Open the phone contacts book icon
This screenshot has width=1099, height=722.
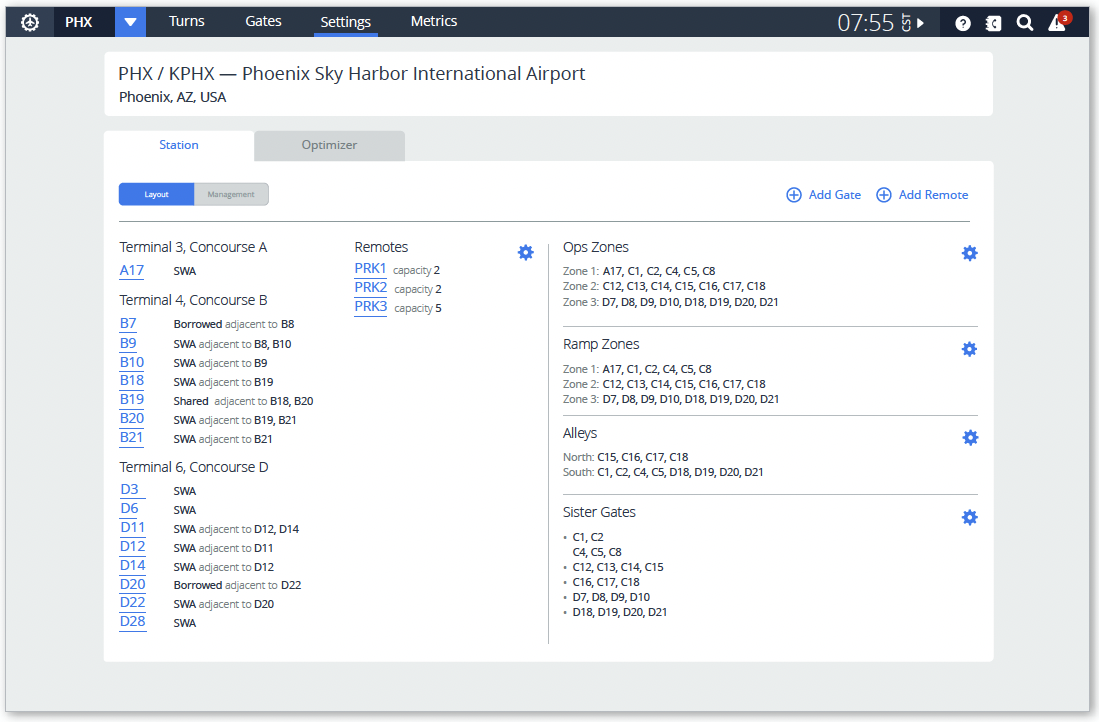(x=993, y=23)
